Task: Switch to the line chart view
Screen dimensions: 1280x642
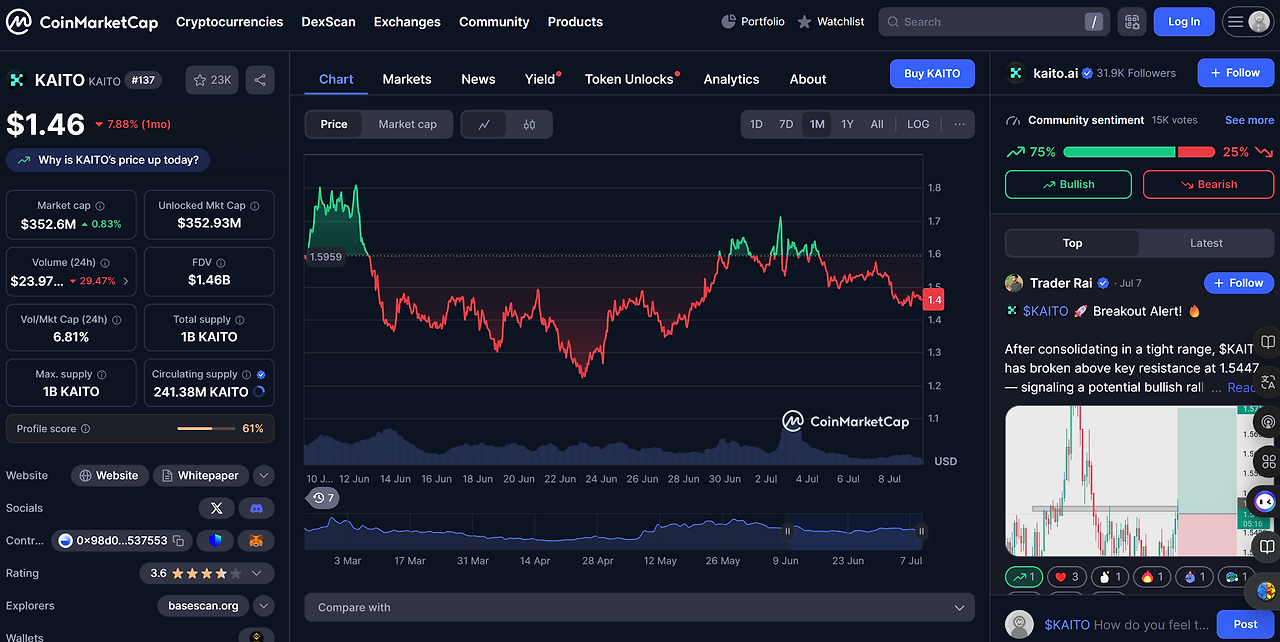Action: pos(484,124)
